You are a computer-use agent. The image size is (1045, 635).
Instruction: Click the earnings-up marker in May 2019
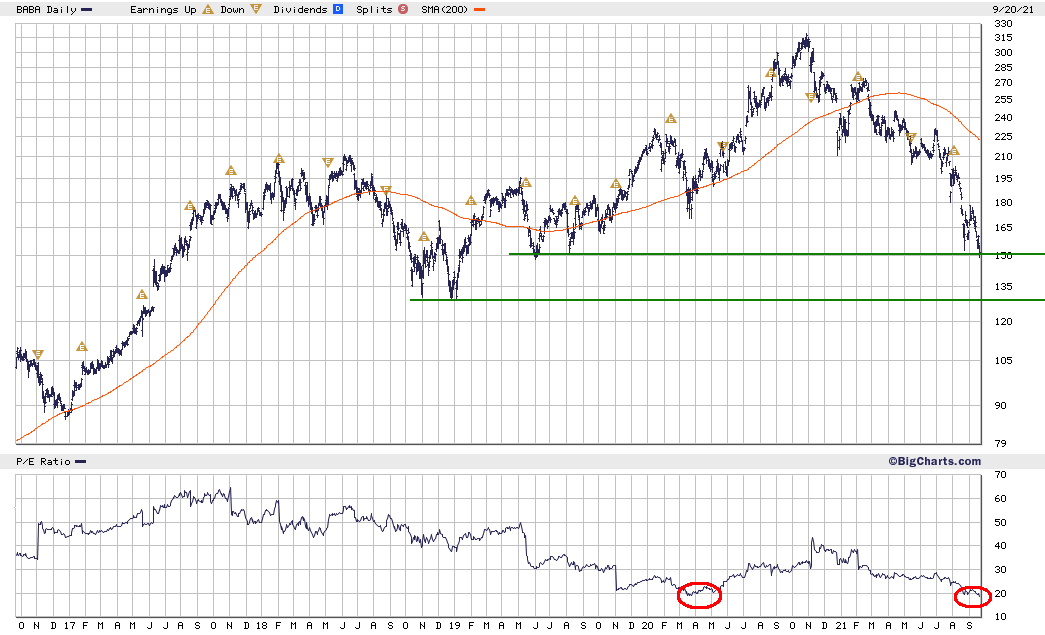526,182
